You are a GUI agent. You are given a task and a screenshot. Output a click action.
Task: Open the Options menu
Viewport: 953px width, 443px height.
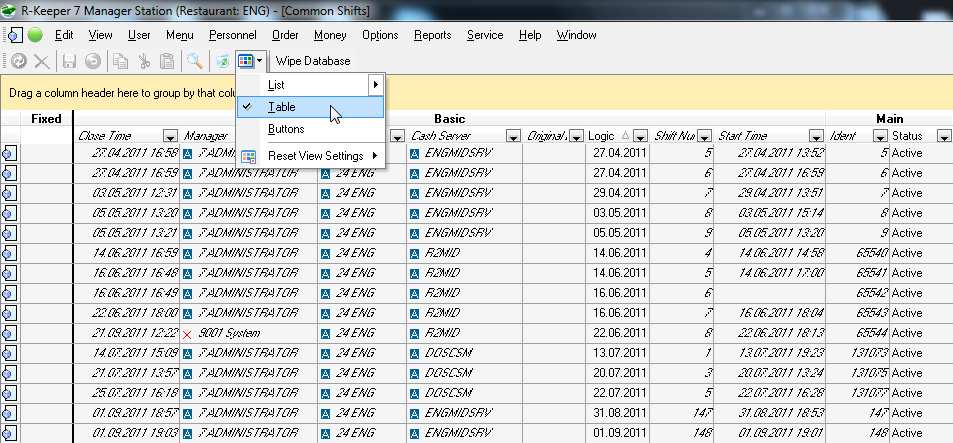pyautogui.click(x=380, y=35)
